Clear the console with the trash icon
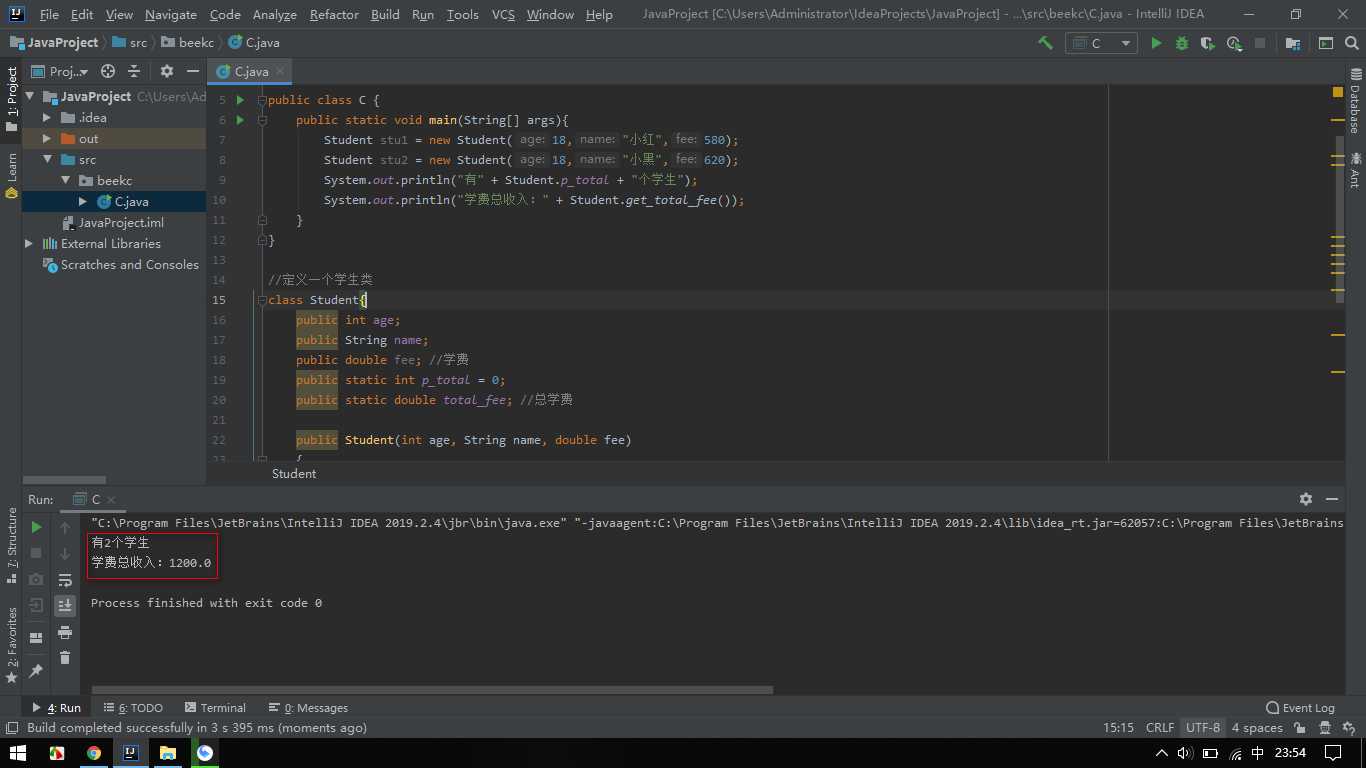 click(65, 657)
